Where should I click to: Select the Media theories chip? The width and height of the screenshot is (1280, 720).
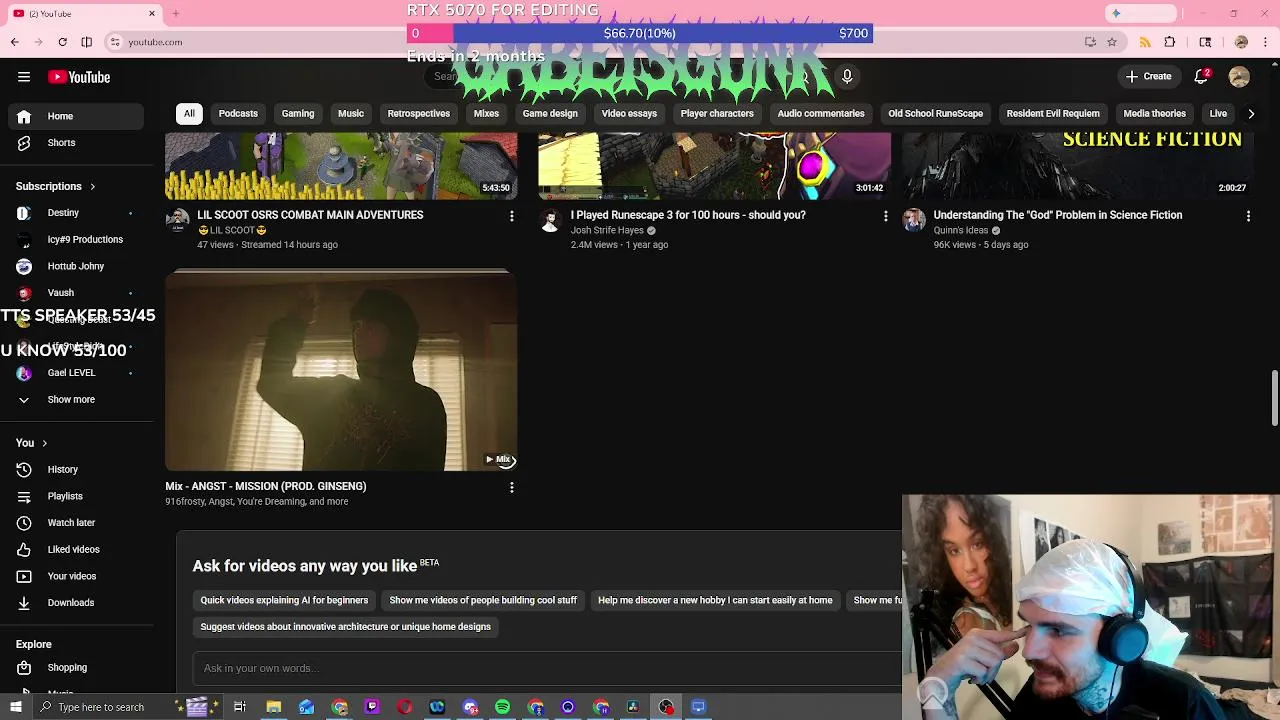coord(1155,114)
